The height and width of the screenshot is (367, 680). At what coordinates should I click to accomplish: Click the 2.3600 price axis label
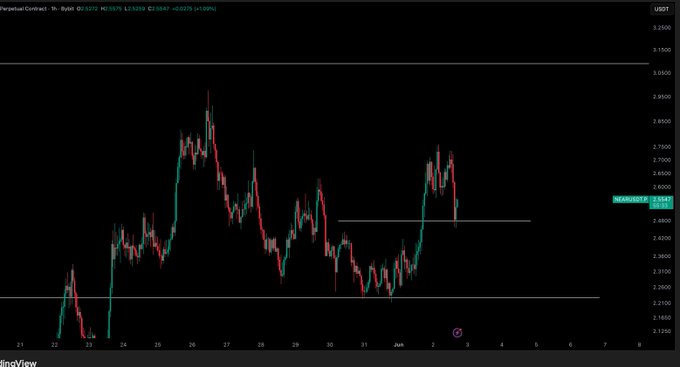[x=661, y=256]
